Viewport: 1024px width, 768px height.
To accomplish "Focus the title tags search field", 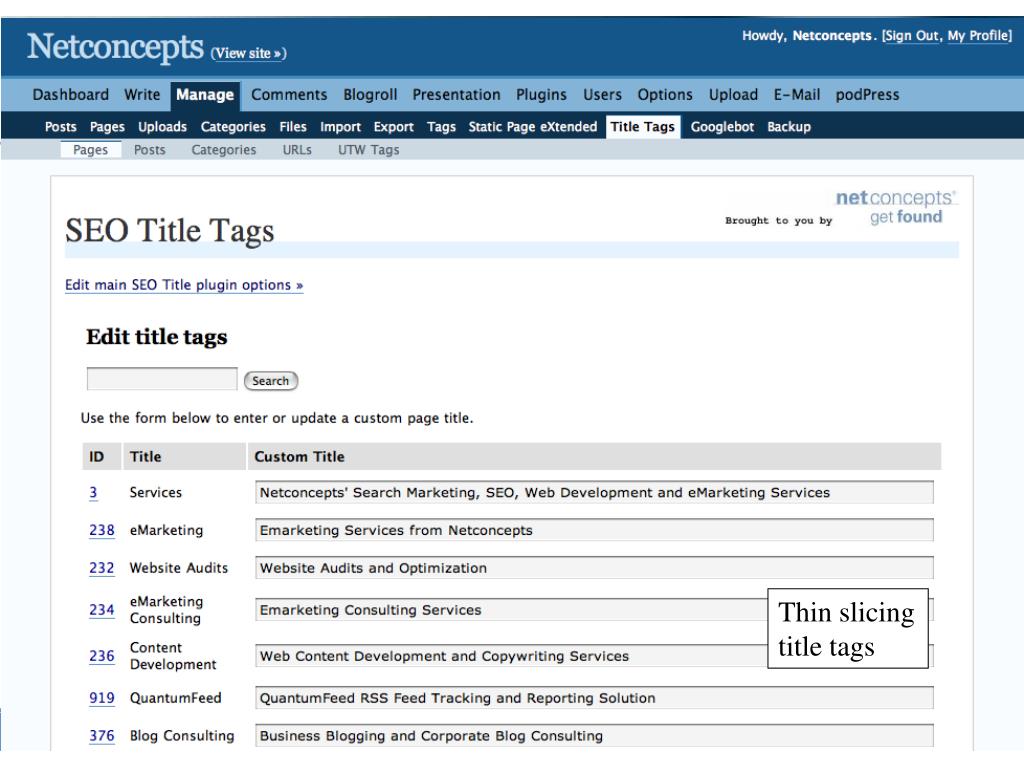I will pos(162,379).
